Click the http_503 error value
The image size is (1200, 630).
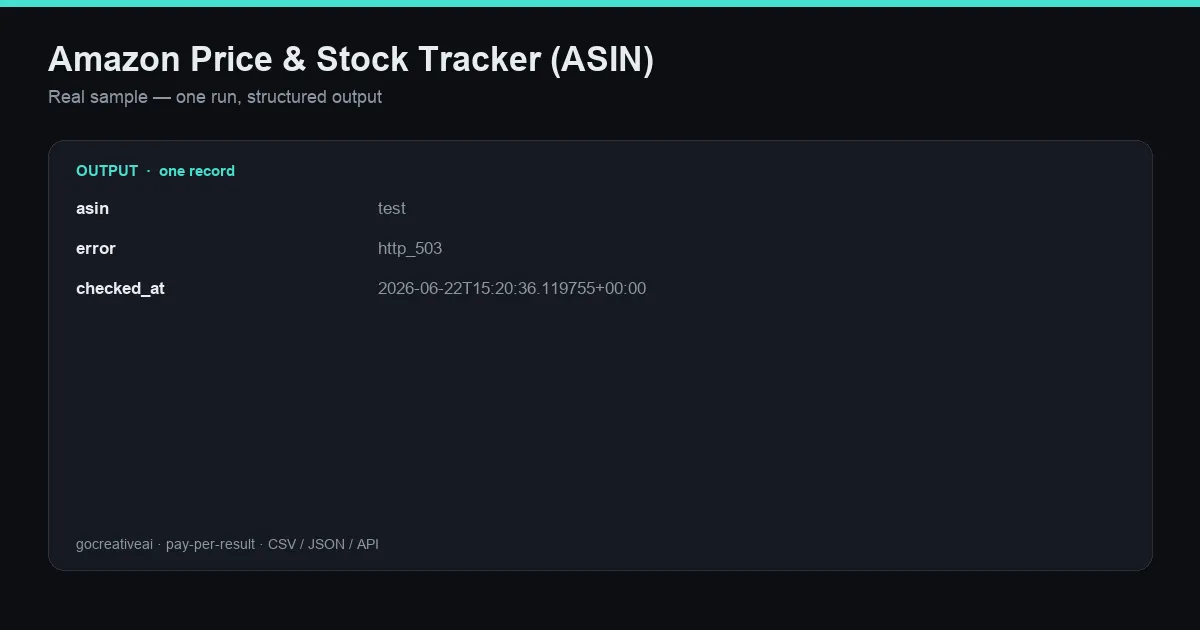pyautogui.click(x=410, y=248)
